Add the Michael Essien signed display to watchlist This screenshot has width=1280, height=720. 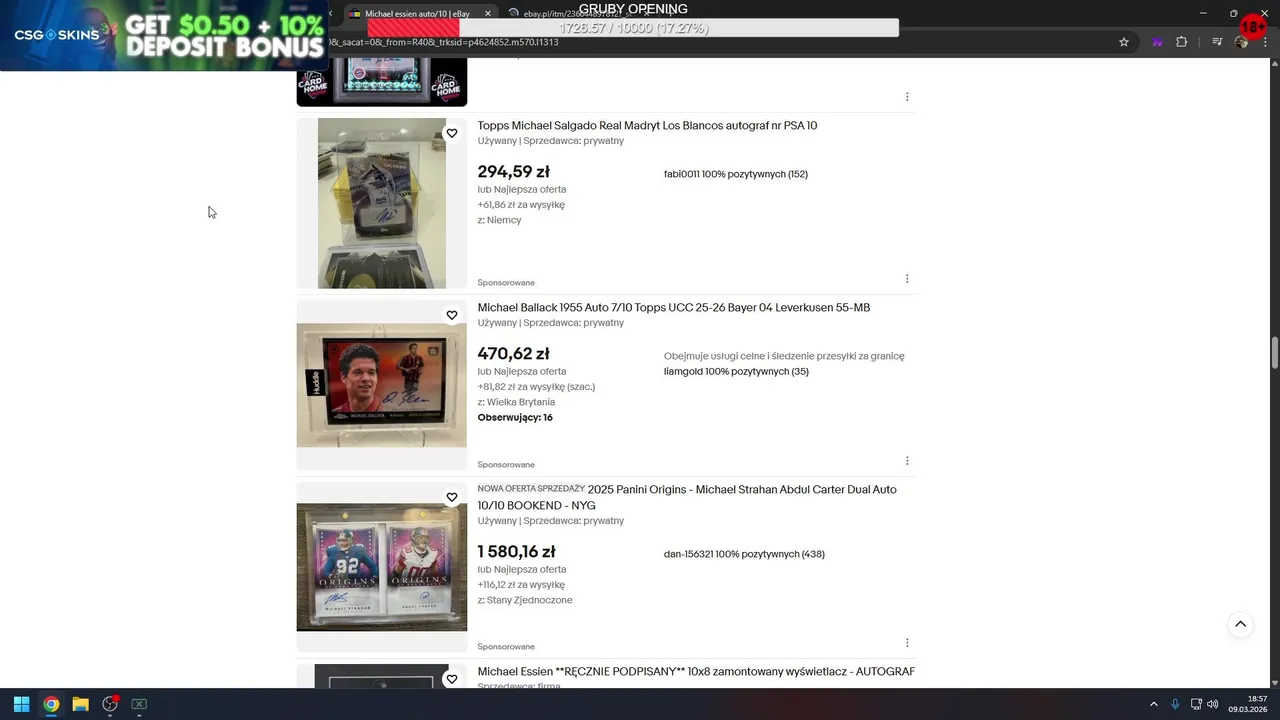[x=452, y=679]
